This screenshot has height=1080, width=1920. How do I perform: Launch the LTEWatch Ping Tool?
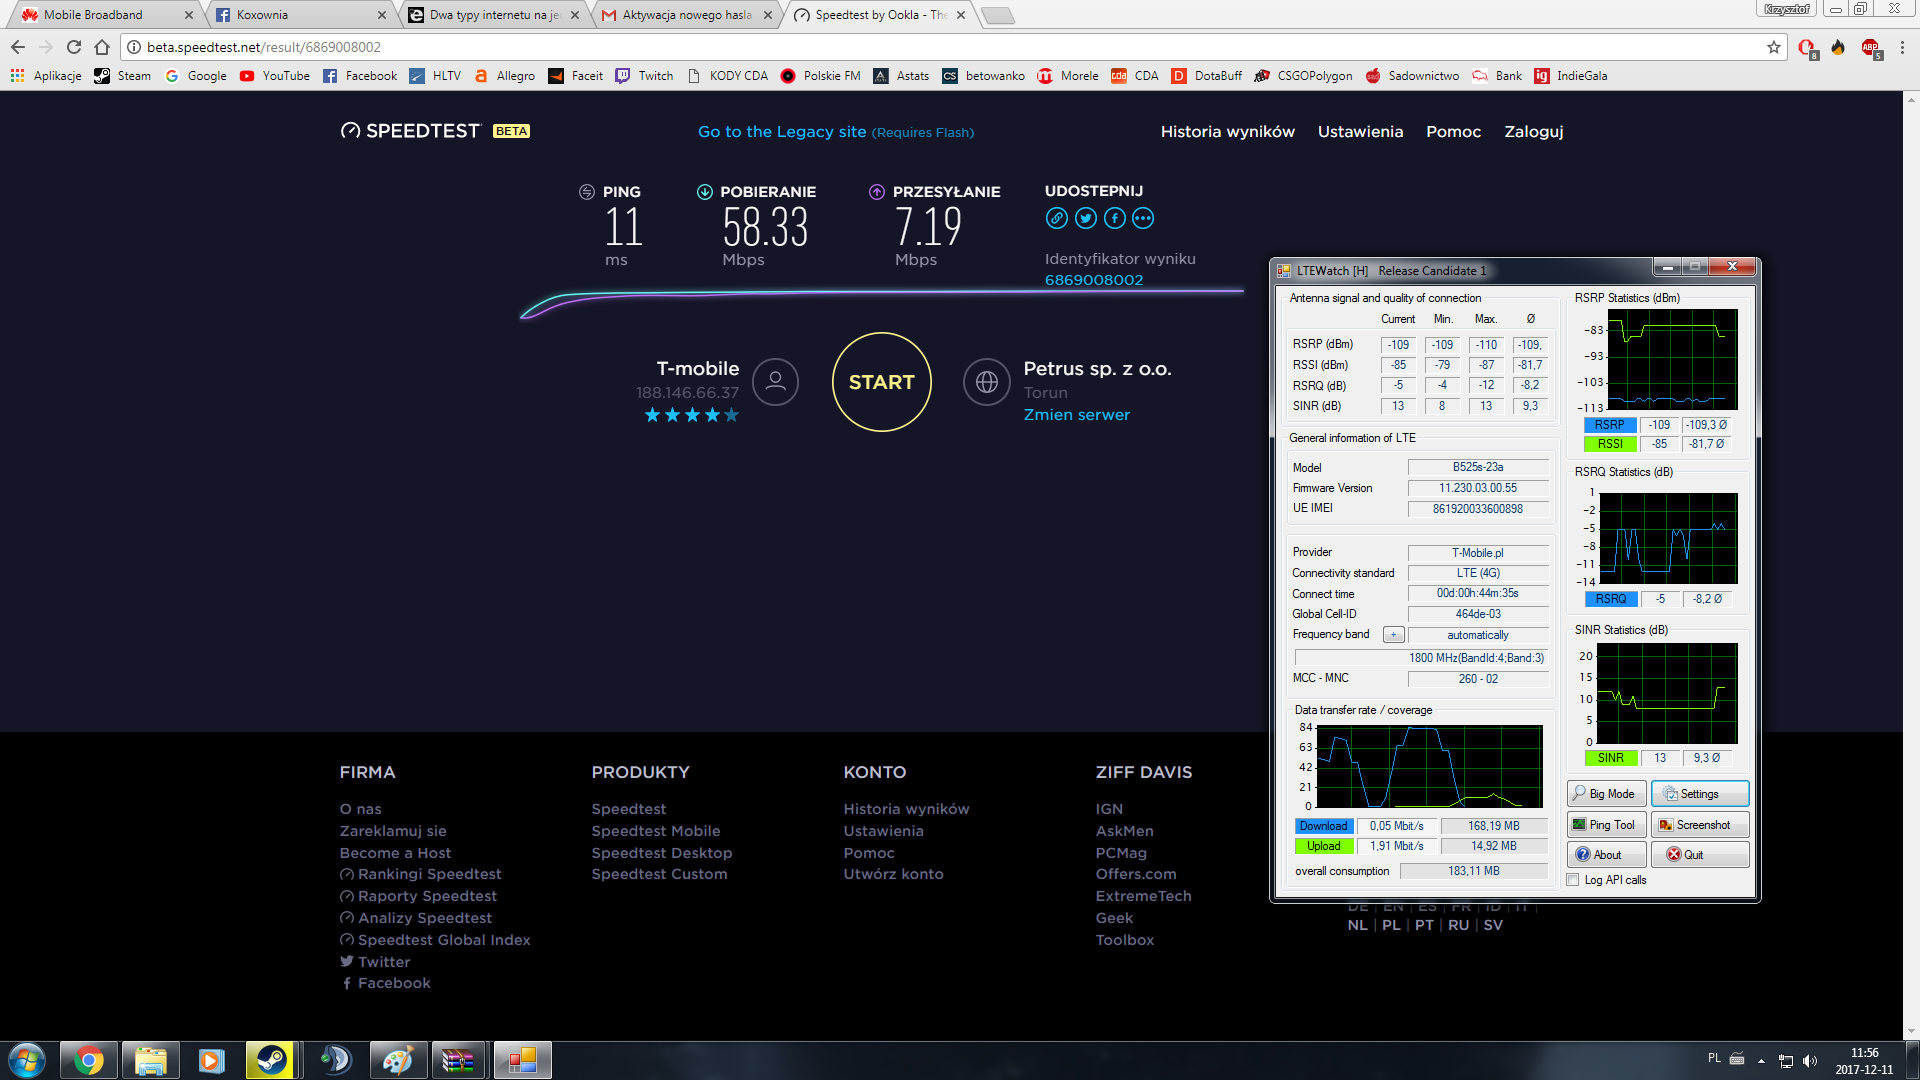pos(1606,825)
